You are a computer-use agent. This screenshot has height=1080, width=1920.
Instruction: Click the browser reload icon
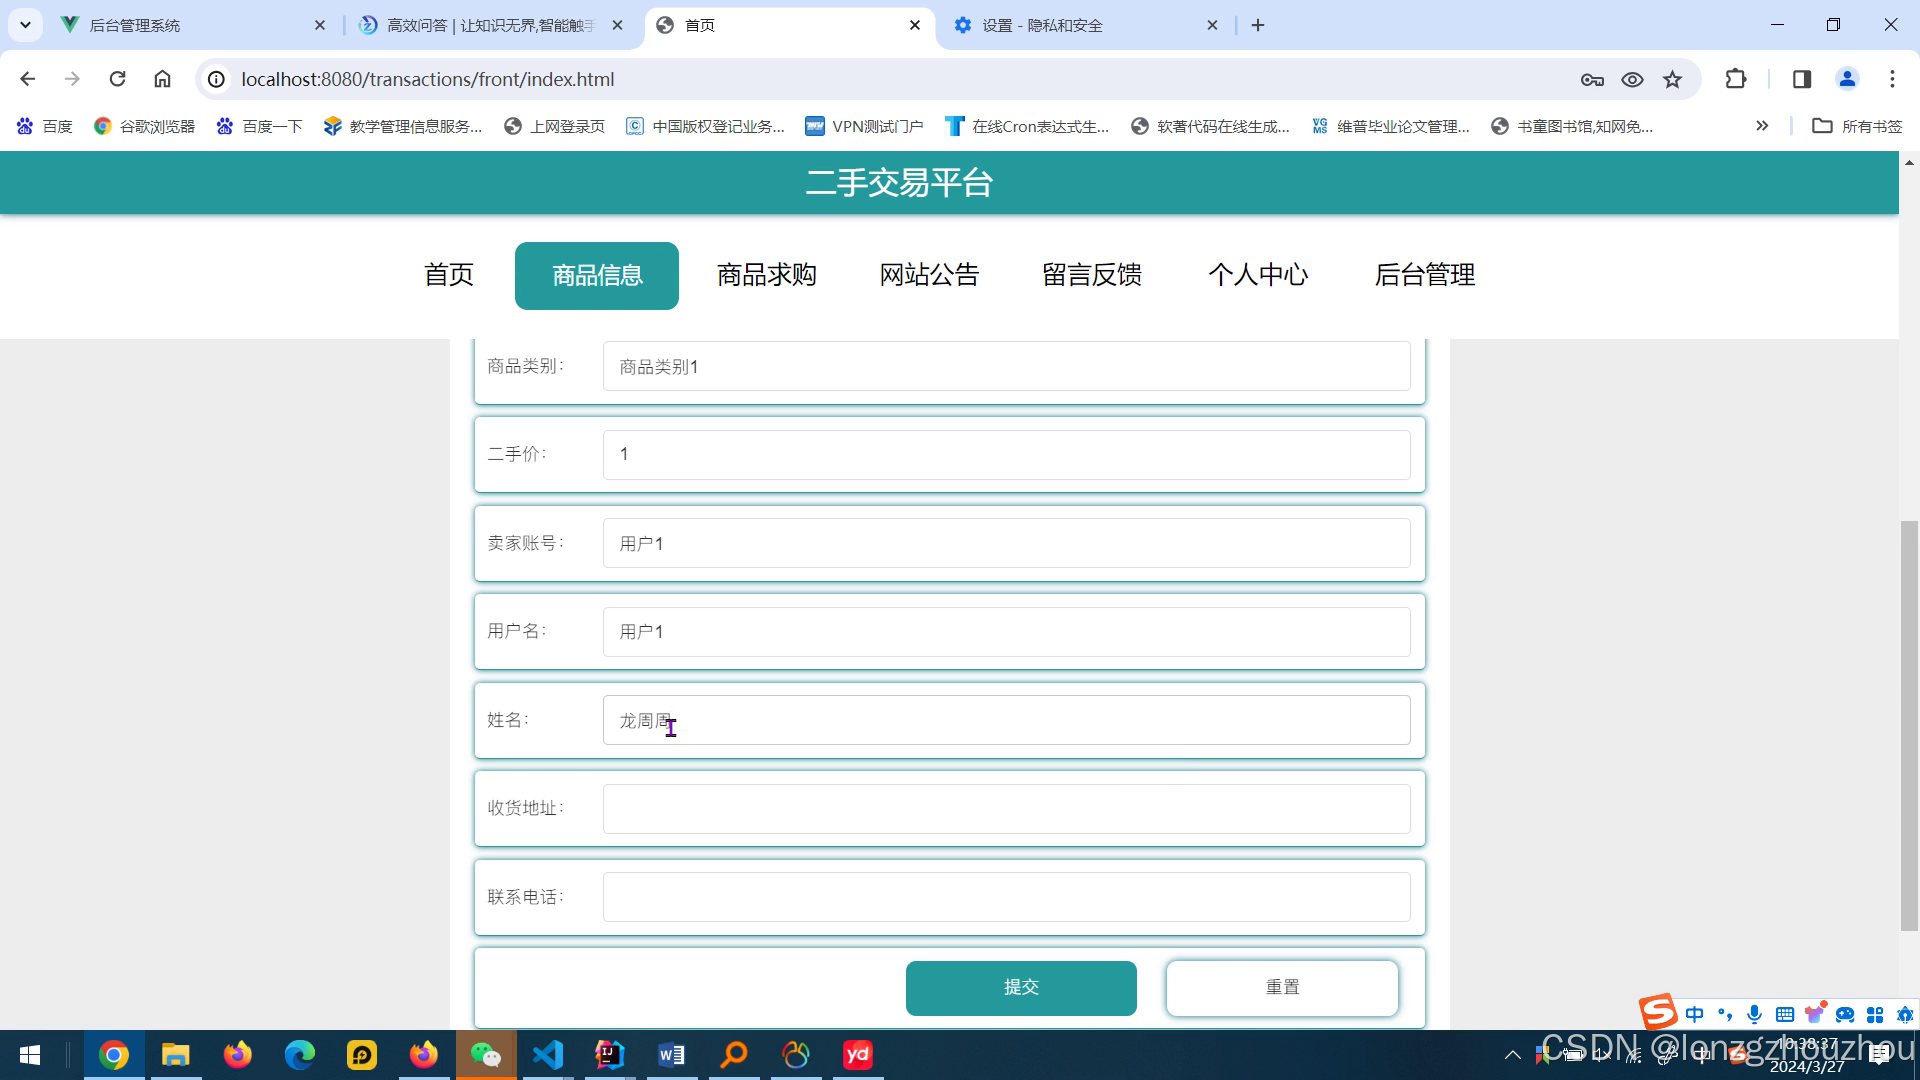pyautogui.click(x=117, y=79)
